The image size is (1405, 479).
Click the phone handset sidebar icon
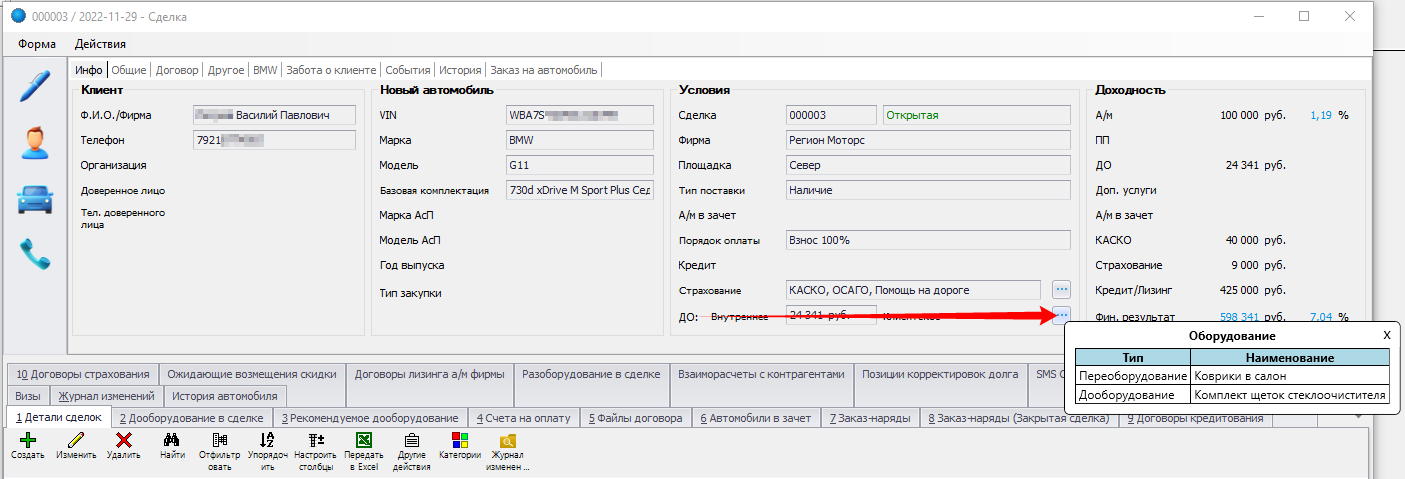click(35, 255)
